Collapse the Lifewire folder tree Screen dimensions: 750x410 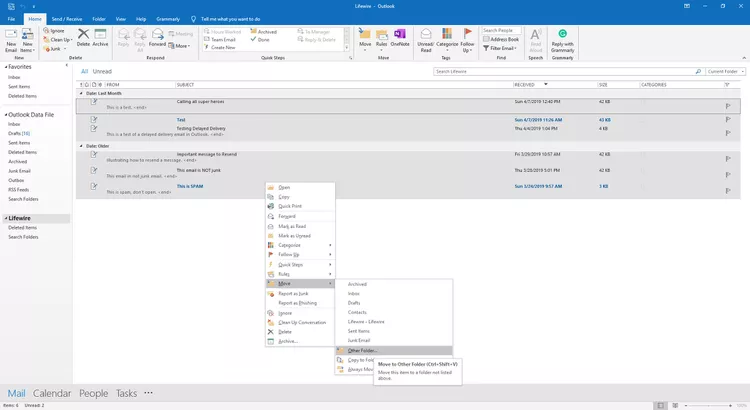(6, 218)
